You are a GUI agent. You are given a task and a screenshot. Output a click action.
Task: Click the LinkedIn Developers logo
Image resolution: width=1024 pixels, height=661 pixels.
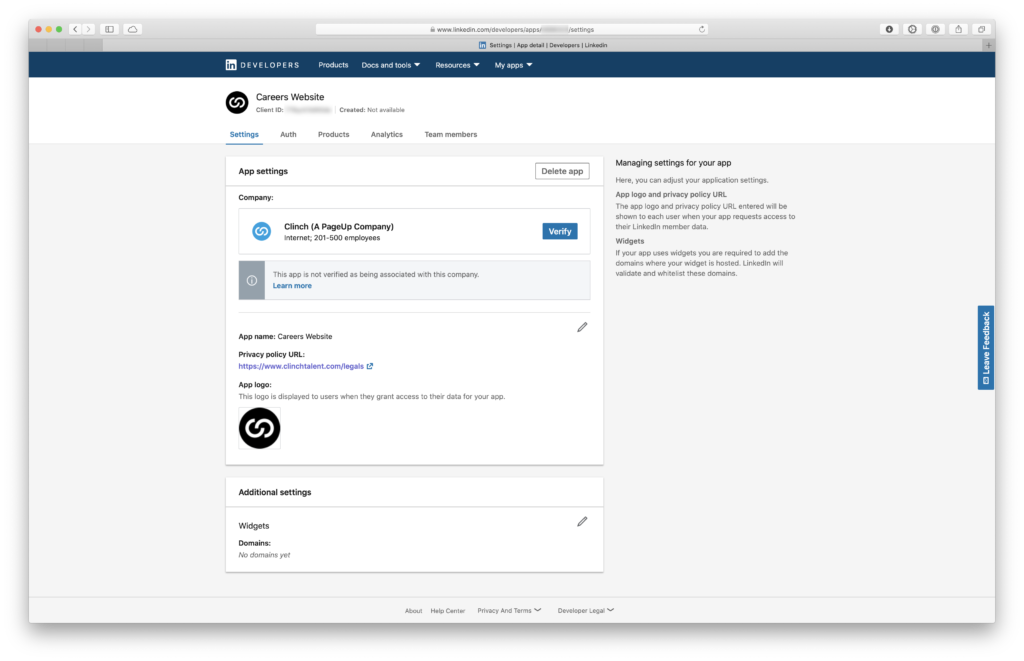tap(261, 65)
